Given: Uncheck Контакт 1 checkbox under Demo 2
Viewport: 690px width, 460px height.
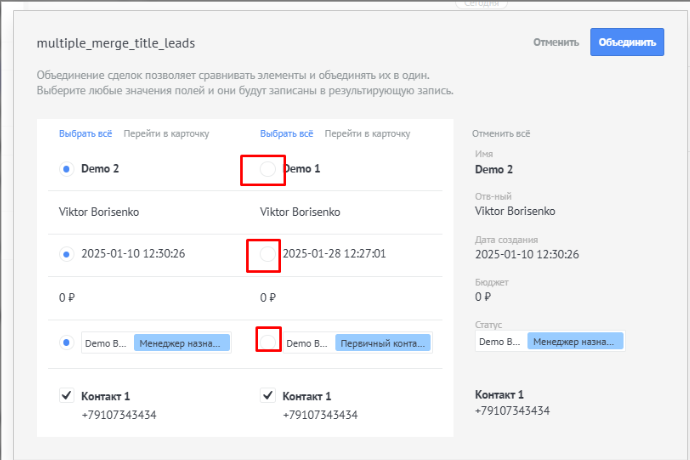Looking at the screenshot, I should point(67,396).
